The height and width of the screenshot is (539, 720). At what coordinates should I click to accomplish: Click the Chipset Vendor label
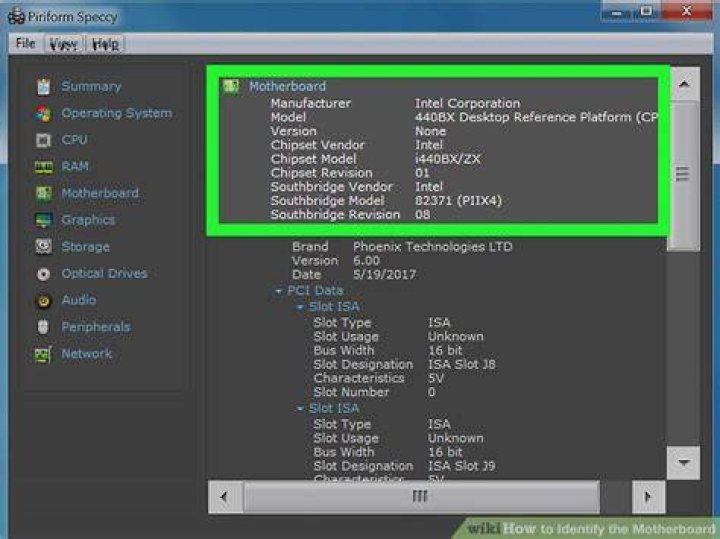click(317, 145)
